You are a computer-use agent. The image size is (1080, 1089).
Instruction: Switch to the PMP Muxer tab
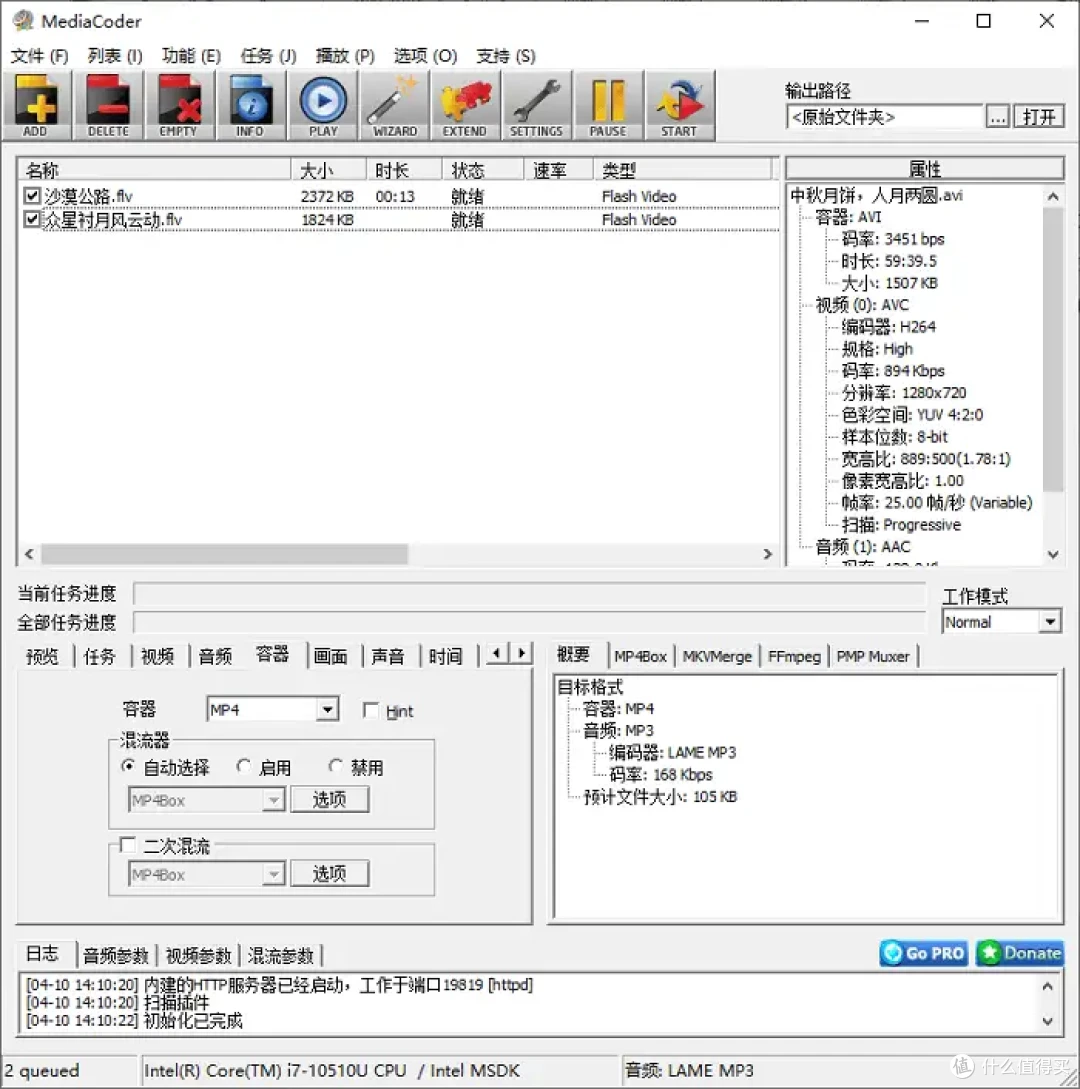[x=873, y=656]
